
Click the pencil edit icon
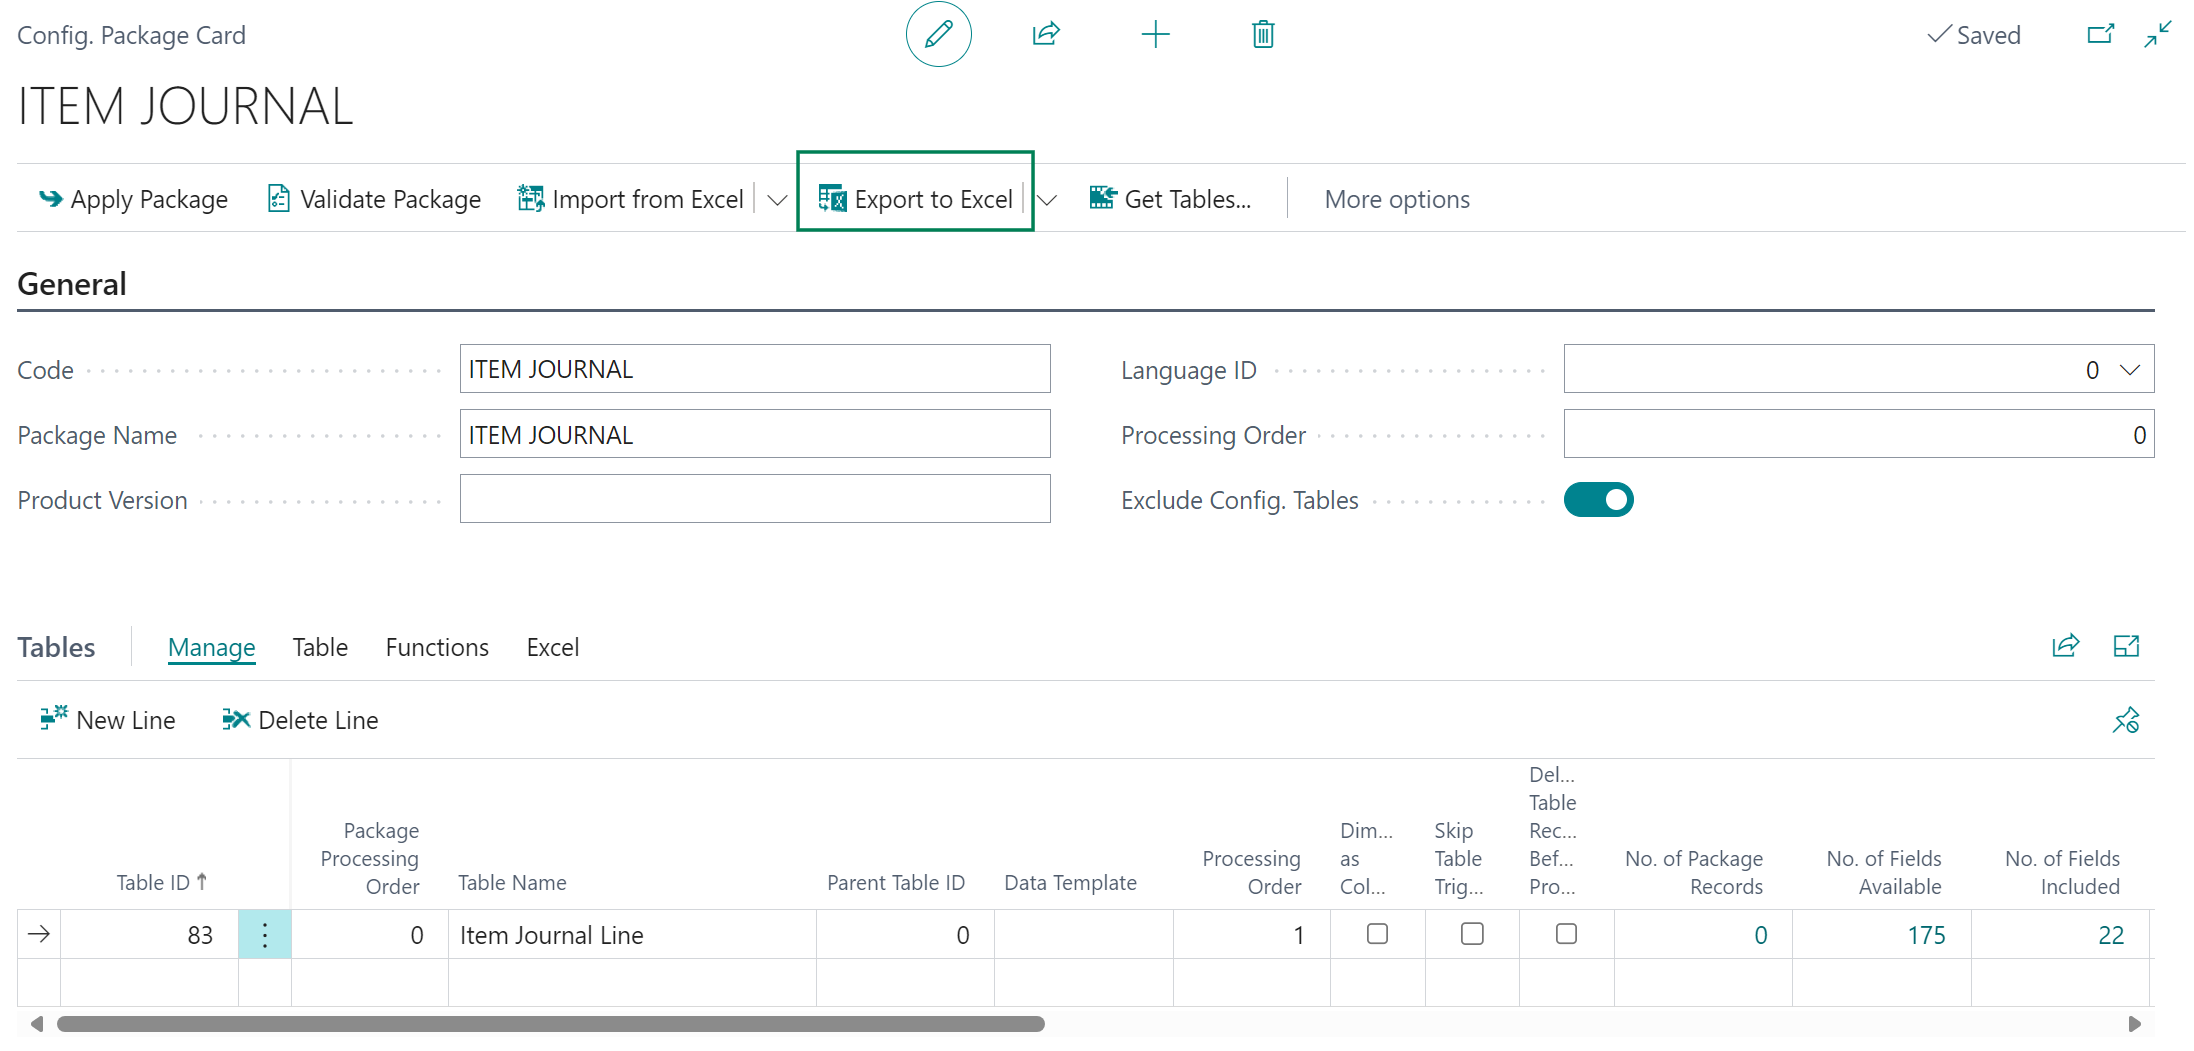click(x=938, y=35)
